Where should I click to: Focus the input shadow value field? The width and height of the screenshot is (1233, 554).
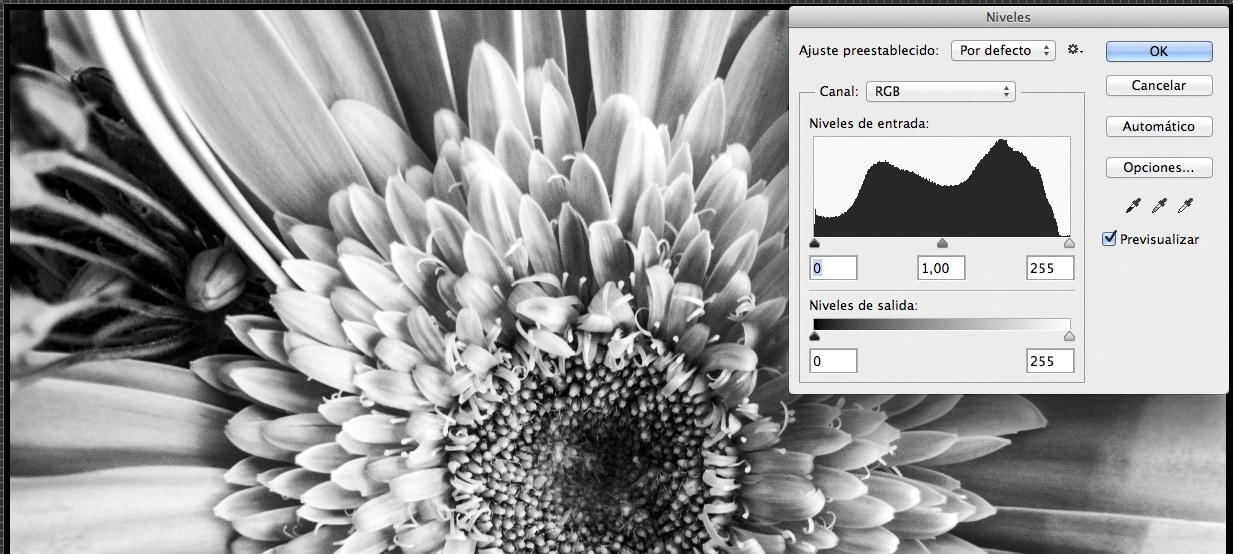pyautogui.click(x=833, y=268)
